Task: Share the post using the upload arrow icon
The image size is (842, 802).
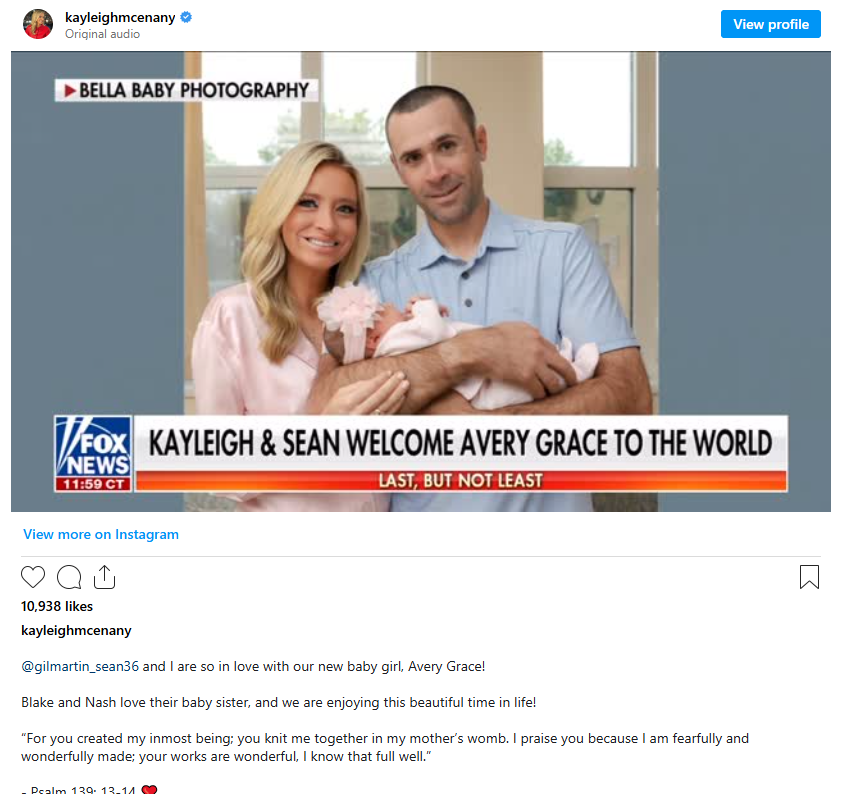Action: pos(104,577)
